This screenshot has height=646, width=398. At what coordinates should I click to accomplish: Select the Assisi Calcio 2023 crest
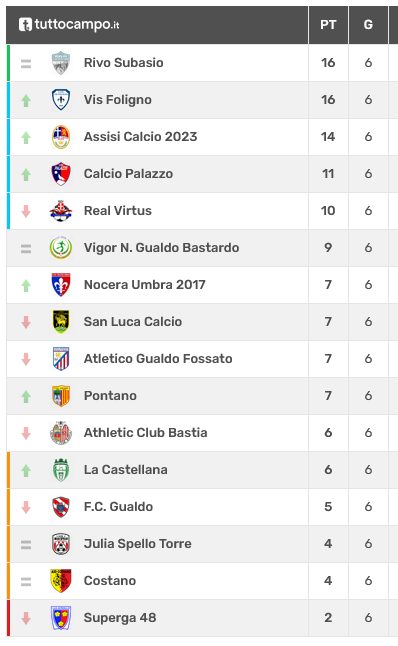pos(61,137)
